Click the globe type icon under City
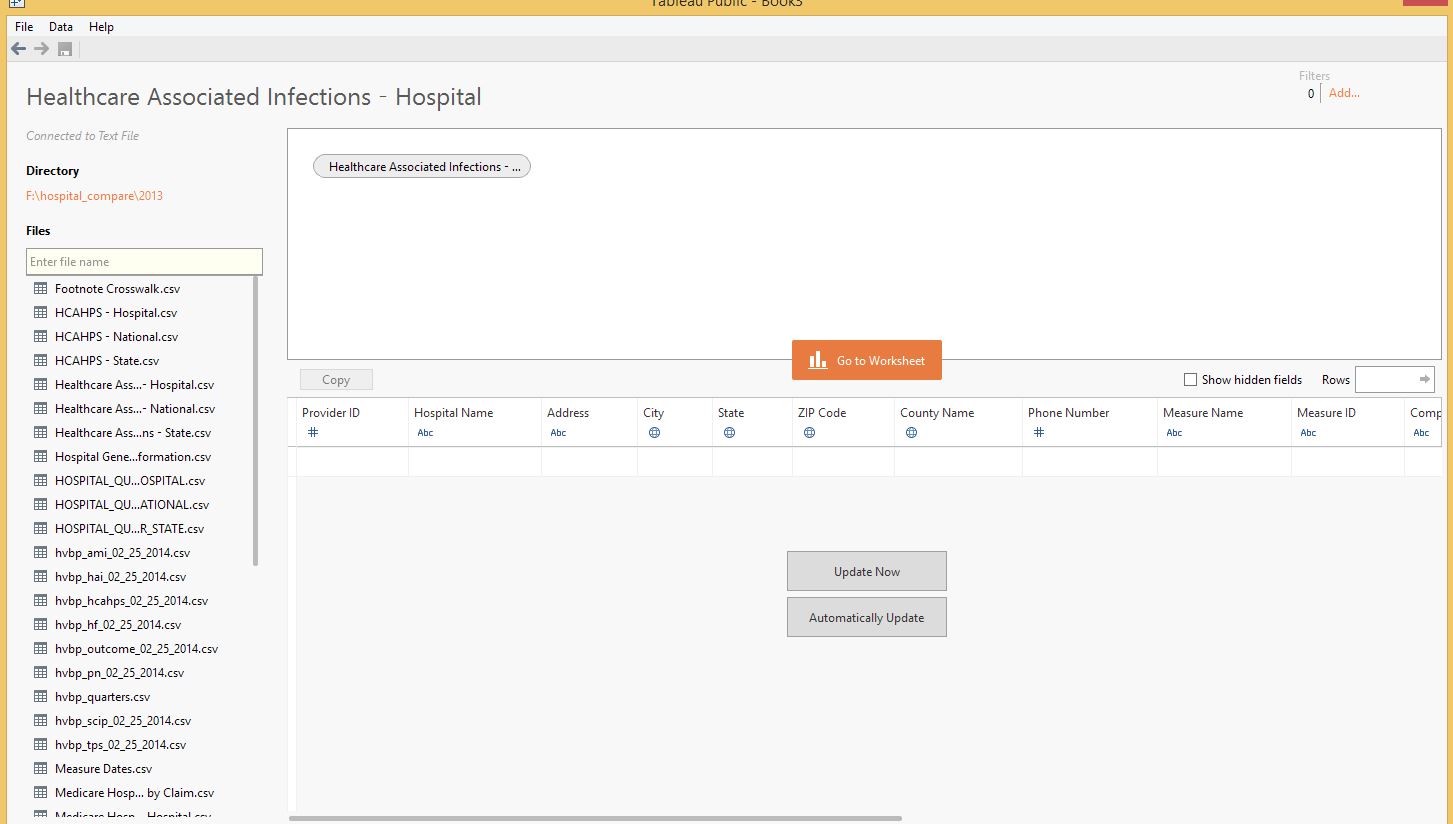 (654, 433)
